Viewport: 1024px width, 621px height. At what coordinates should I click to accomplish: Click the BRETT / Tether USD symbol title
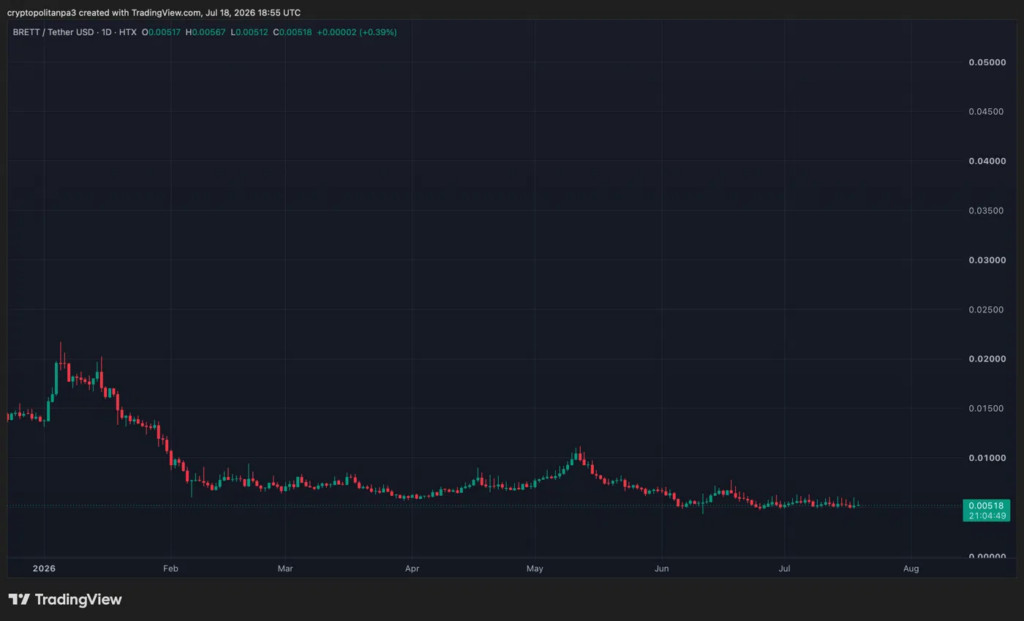pyautogui.click(x=54, y=32)
